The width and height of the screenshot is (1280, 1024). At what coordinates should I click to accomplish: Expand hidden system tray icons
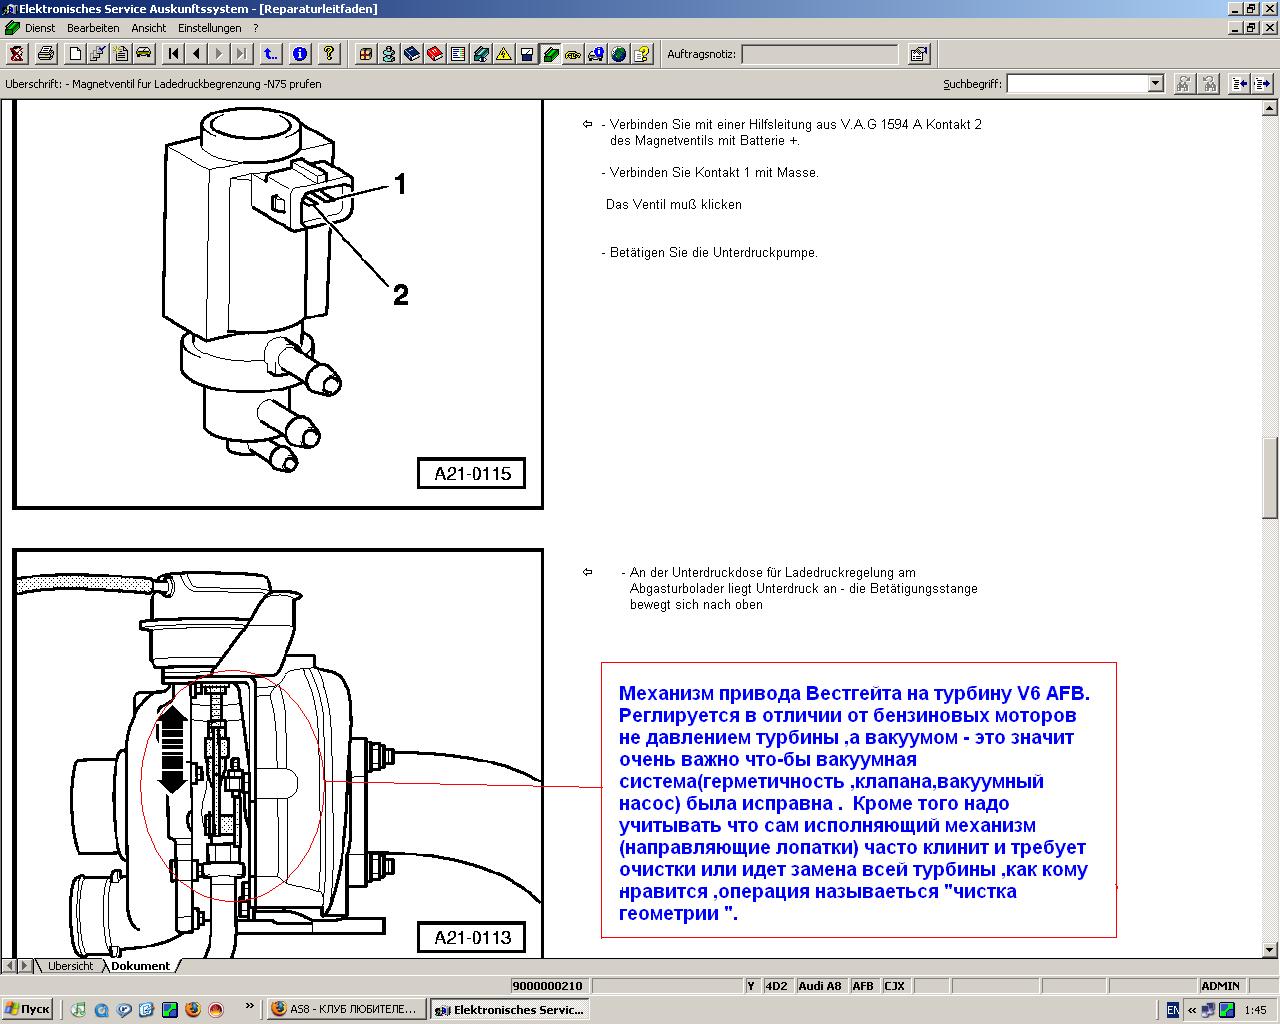point(1192,1010)
